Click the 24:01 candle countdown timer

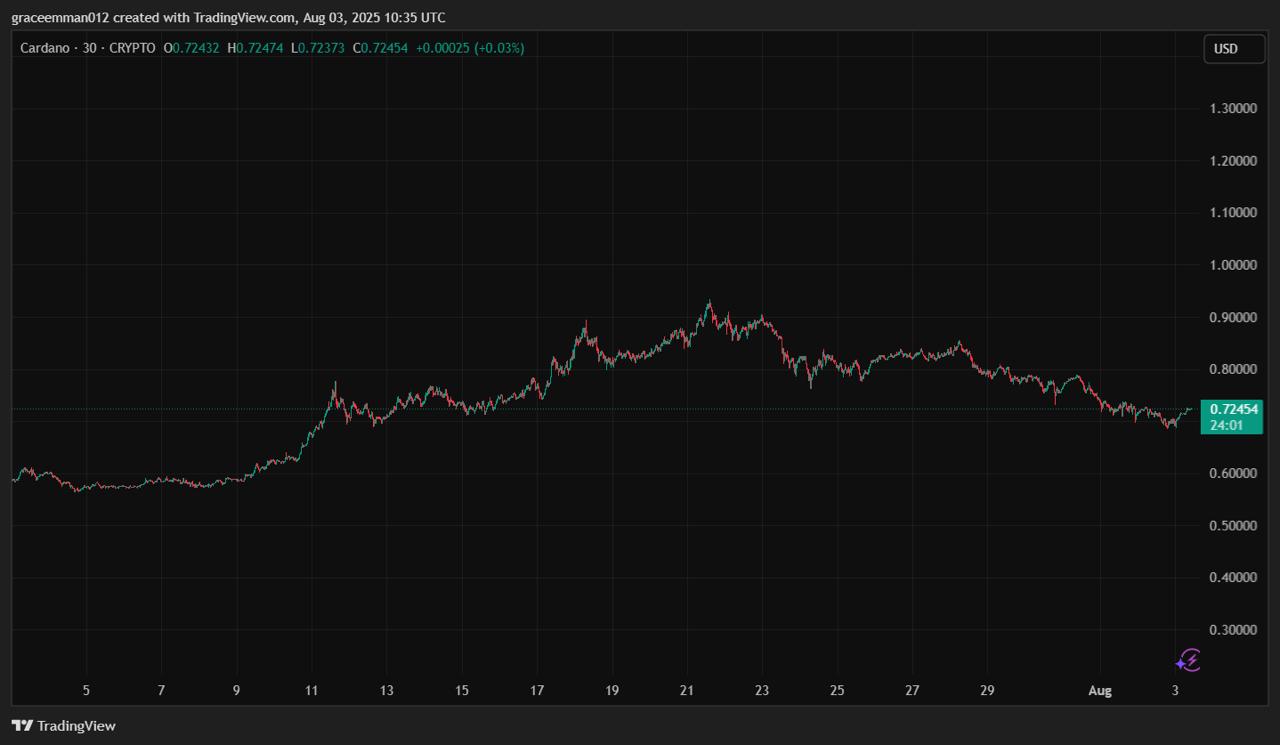(1227, 425)
